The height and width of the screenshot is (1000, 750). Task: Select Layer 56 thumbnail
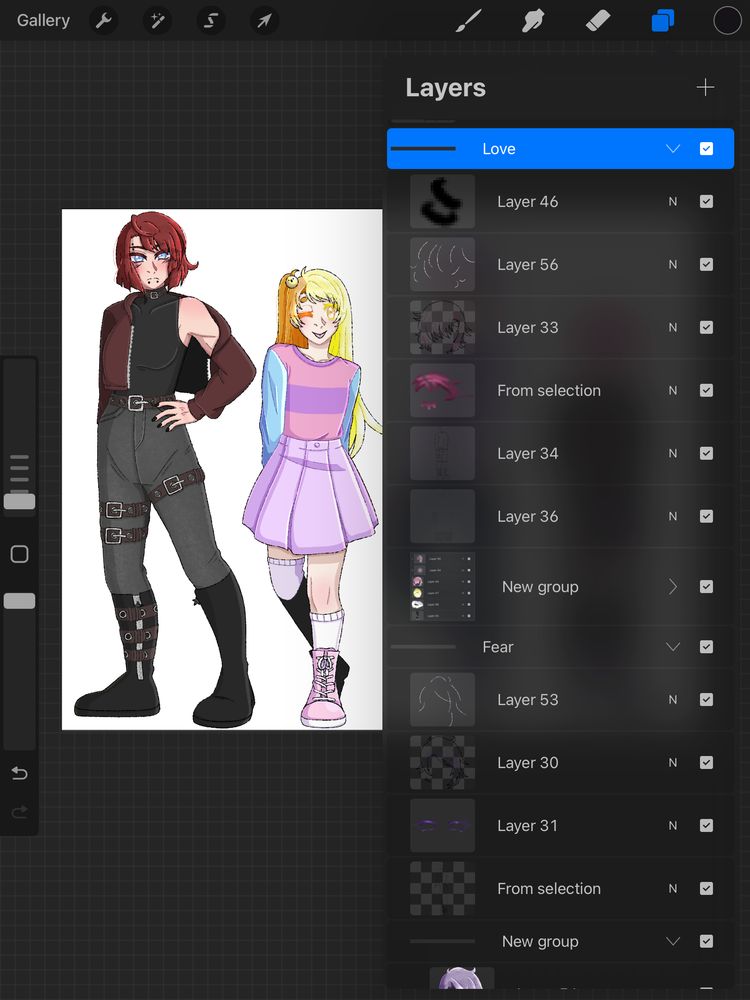(x=443, y=265)
